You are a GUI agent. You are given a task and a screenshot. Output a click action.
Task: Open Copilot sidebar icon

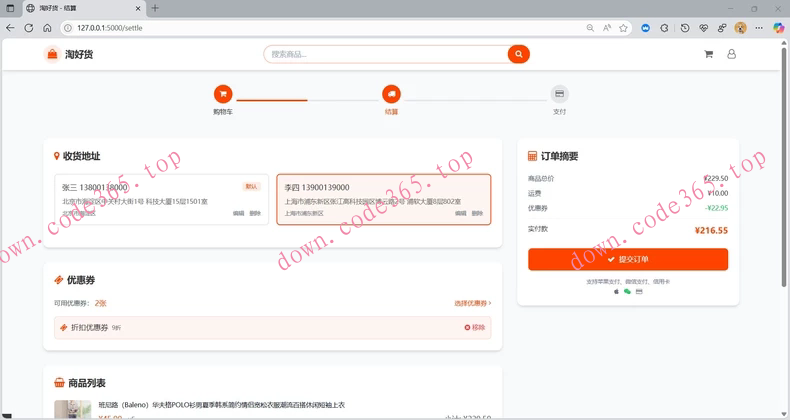point(779,28)
